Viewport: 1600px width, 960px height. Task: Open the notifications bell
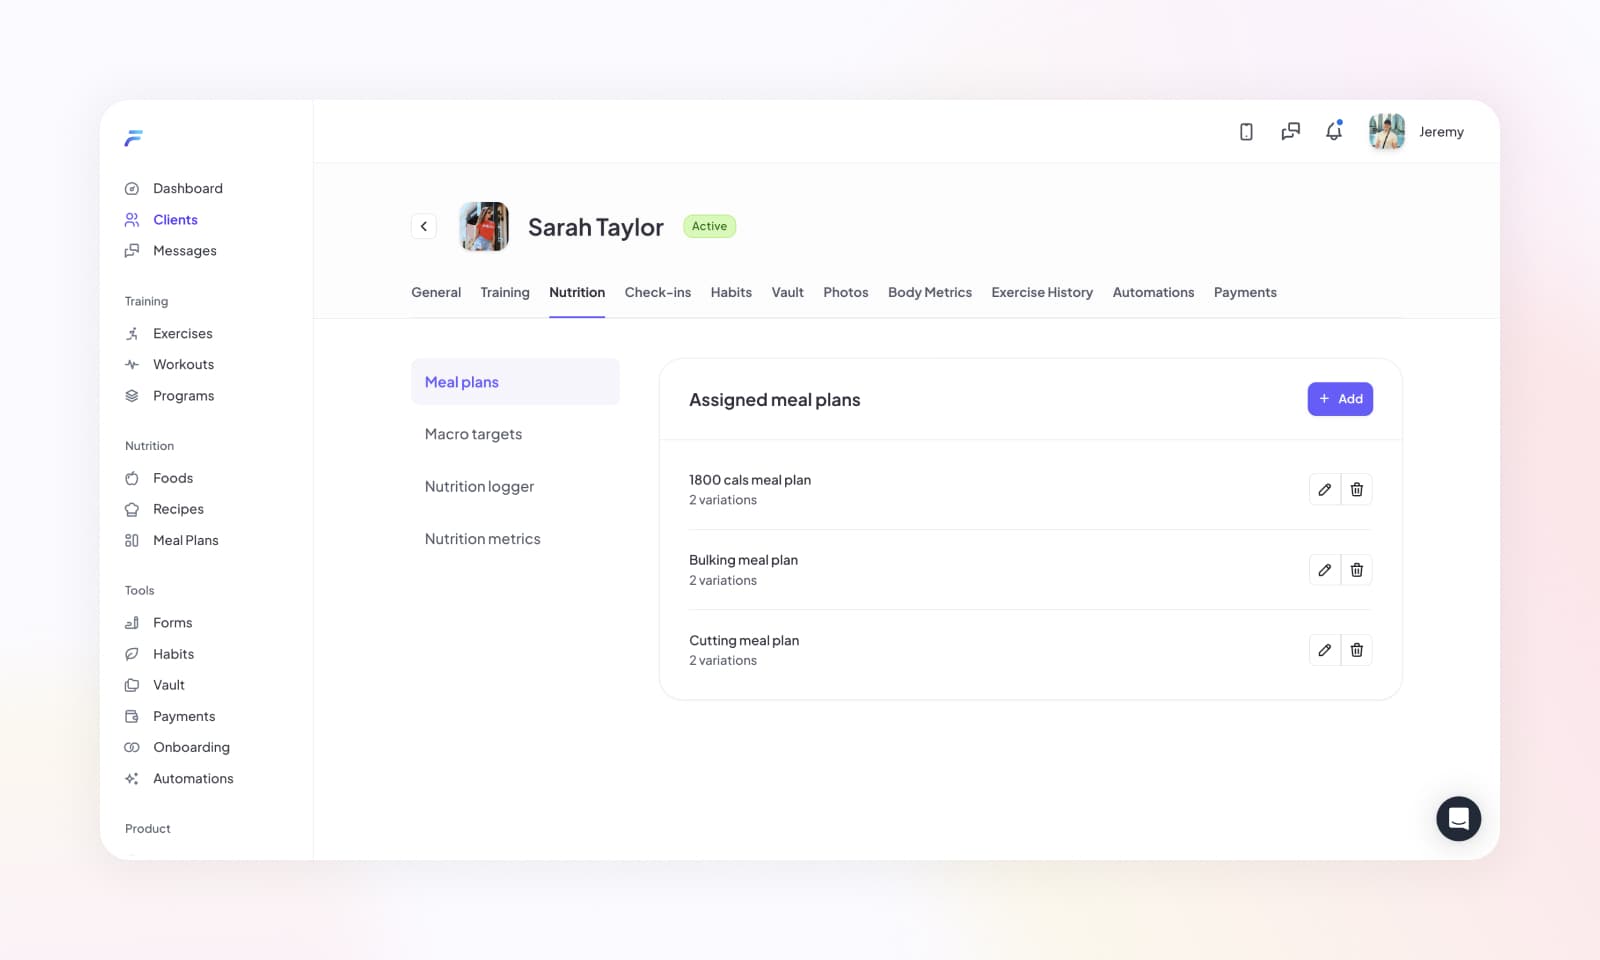point(1333,132)
